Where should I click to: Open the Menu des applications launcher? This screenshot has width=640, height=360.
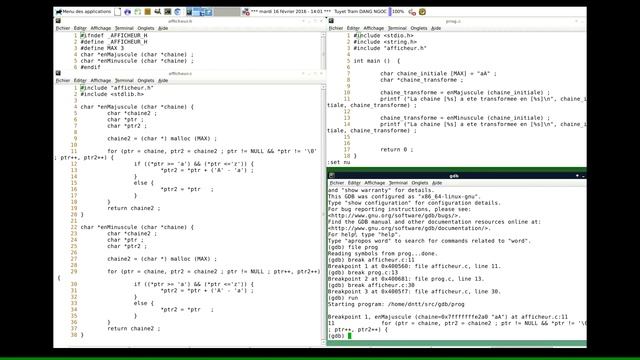83,12
